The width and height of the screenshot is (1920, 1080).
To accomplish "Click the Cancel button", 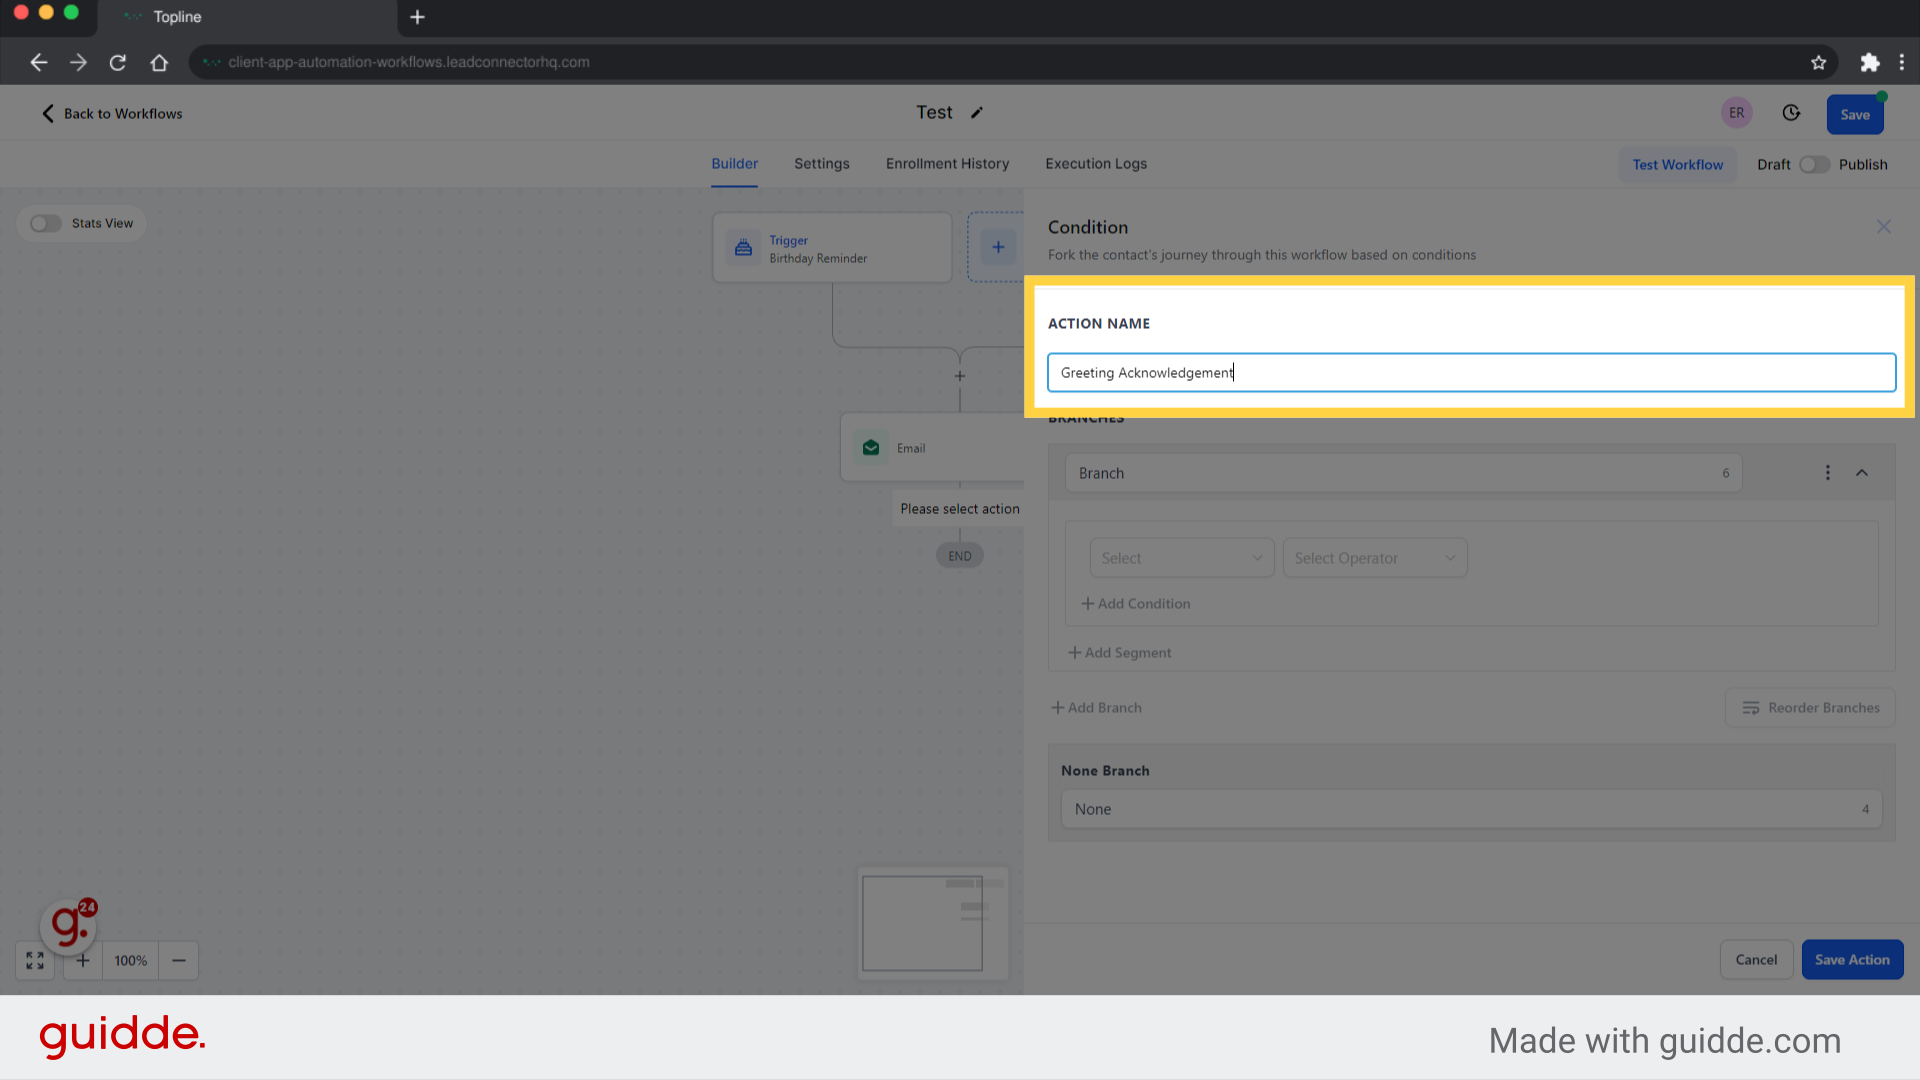I will (x=1756, y=959).
